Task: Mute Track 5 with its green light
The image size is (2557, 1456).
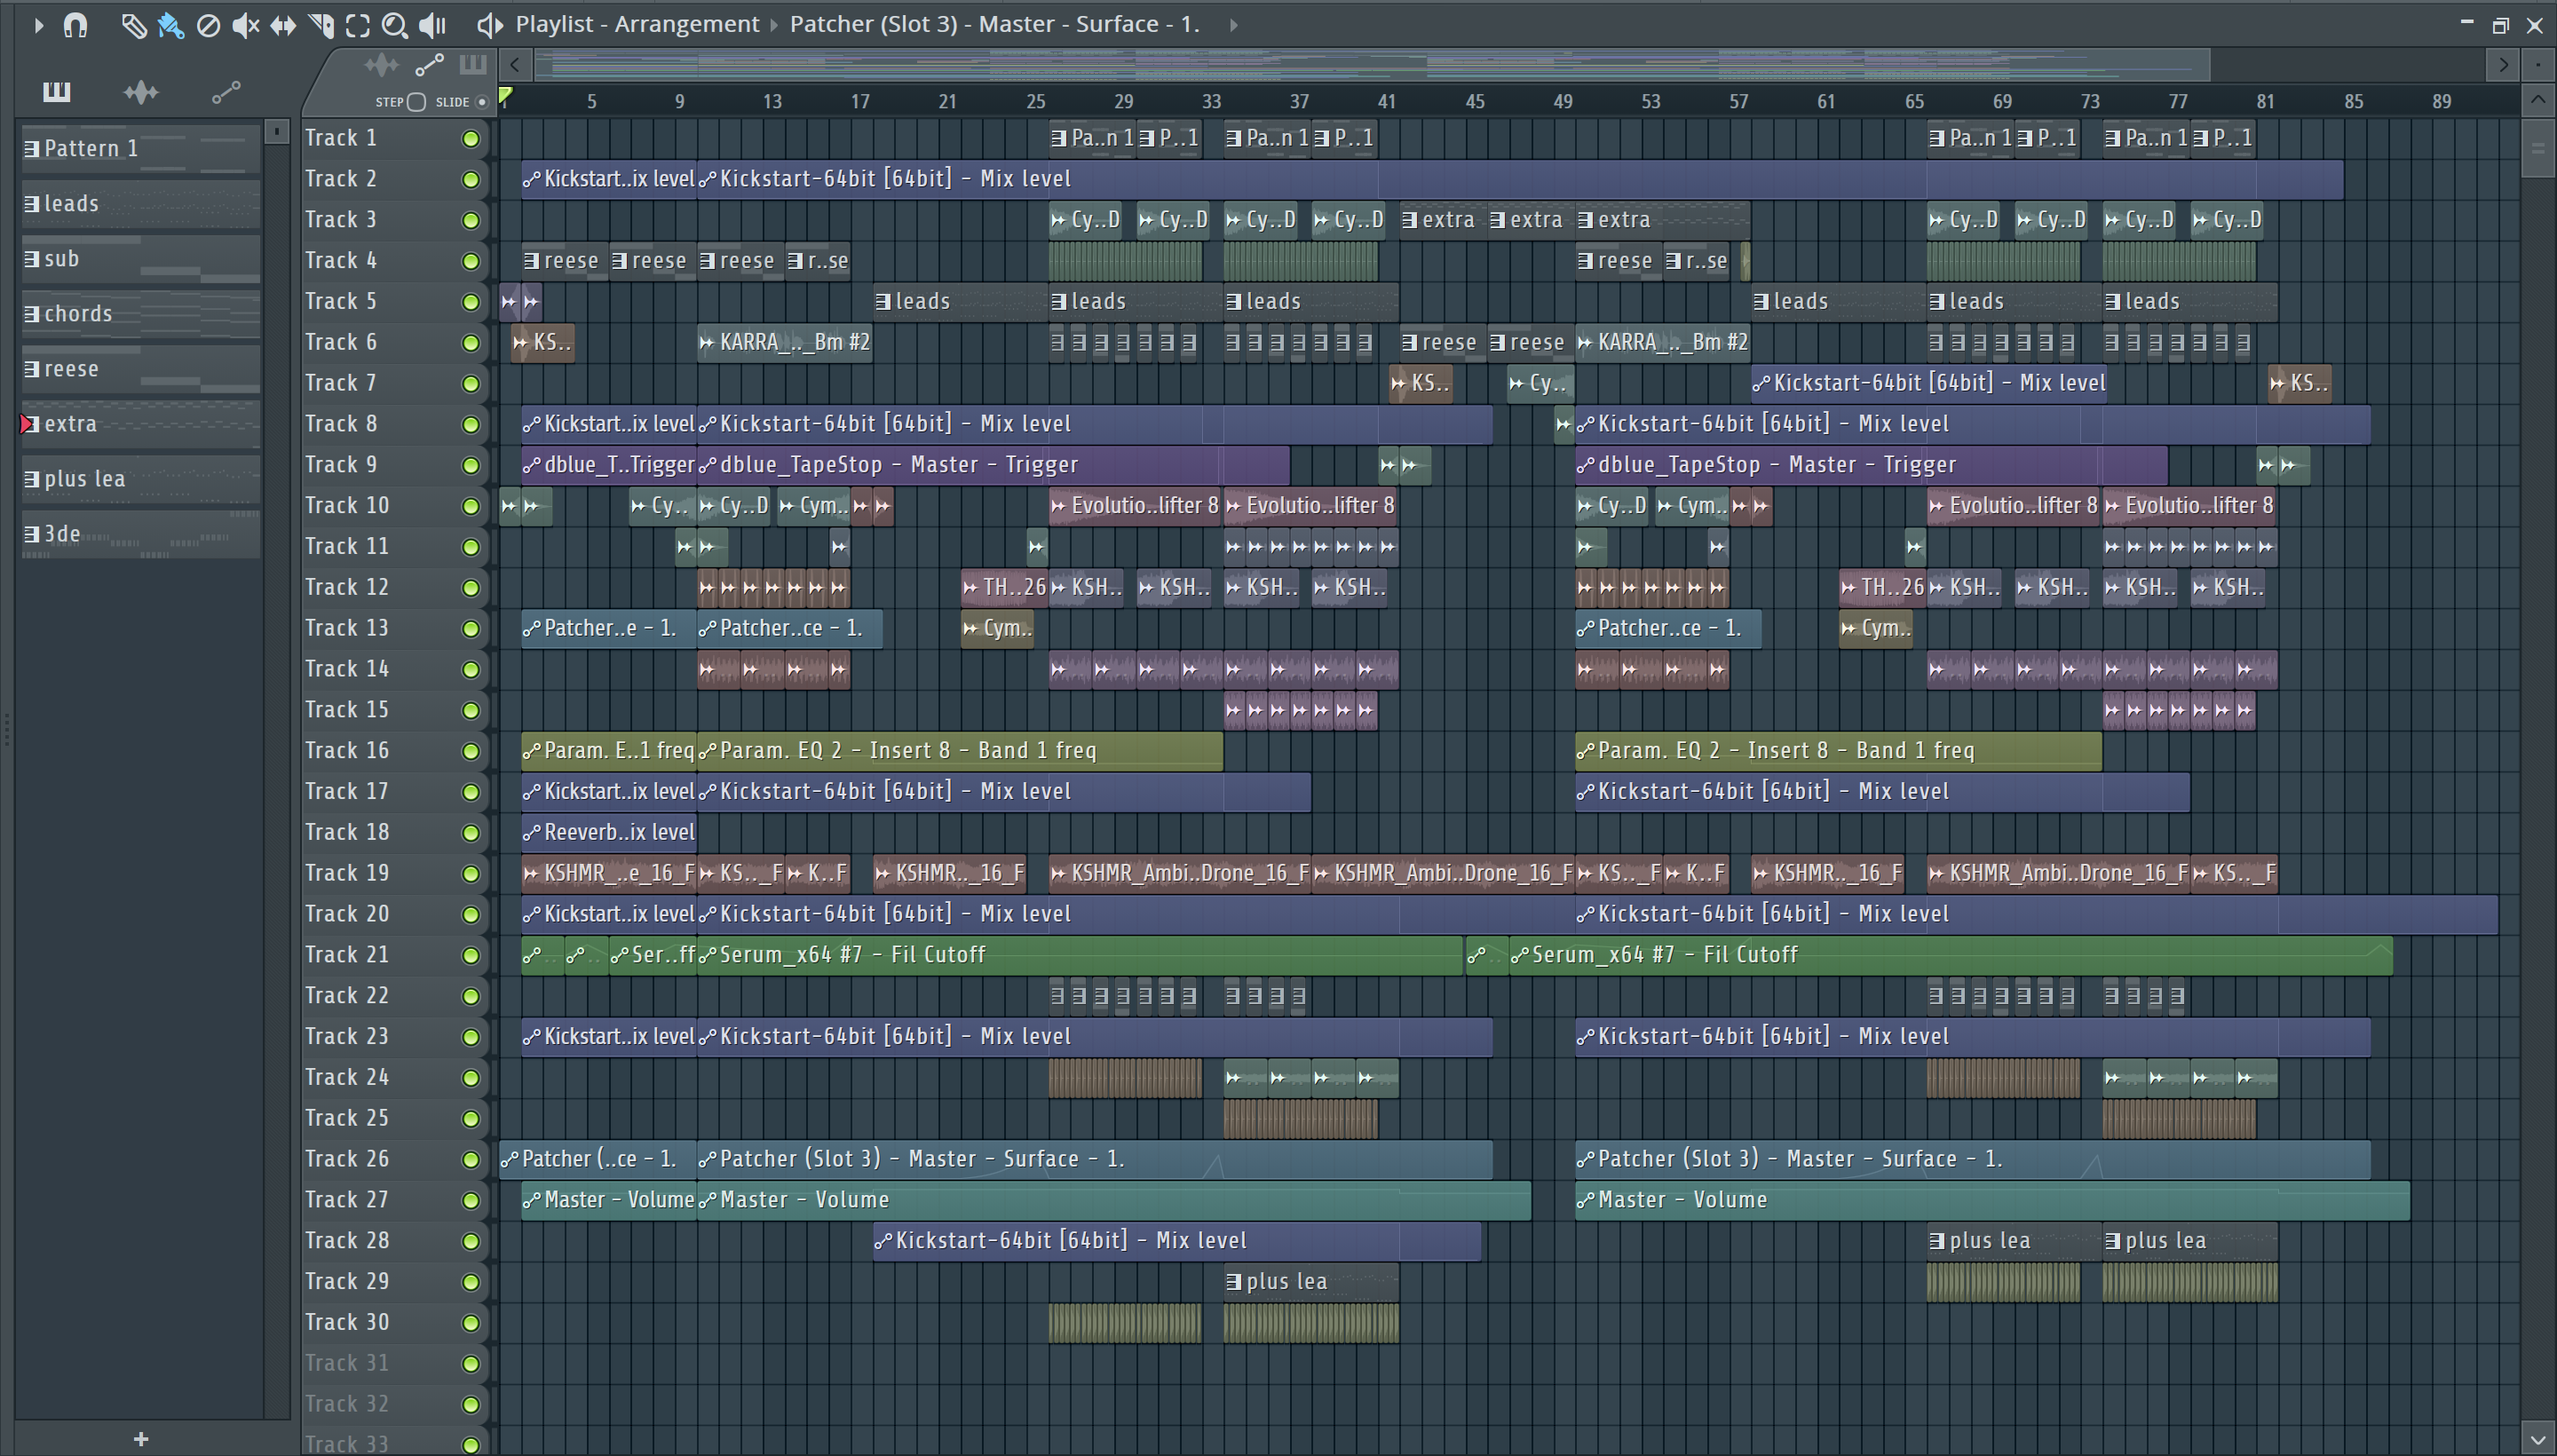Action: pos(470,302)
